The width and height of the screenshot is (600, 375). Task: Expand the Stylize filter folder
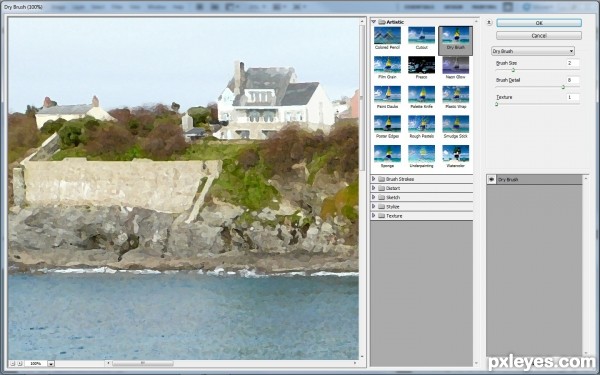pyautogui.click(x=373, y=206)
